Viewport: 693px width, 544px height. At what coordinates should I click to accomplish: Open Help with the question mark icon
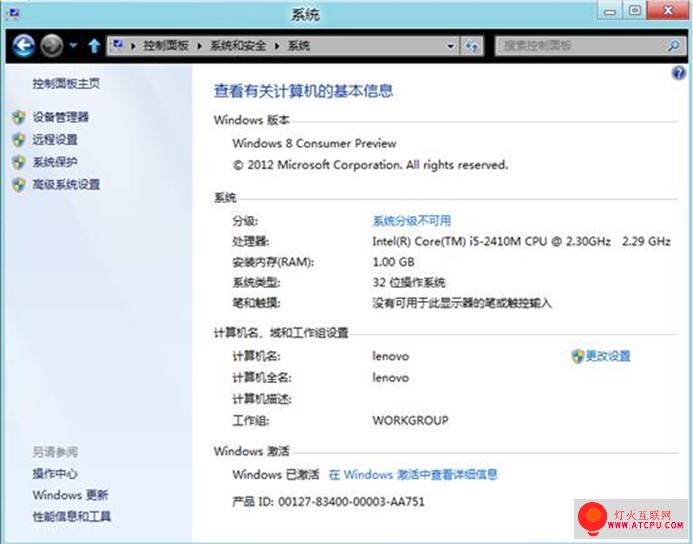click(x=678, y=73)
